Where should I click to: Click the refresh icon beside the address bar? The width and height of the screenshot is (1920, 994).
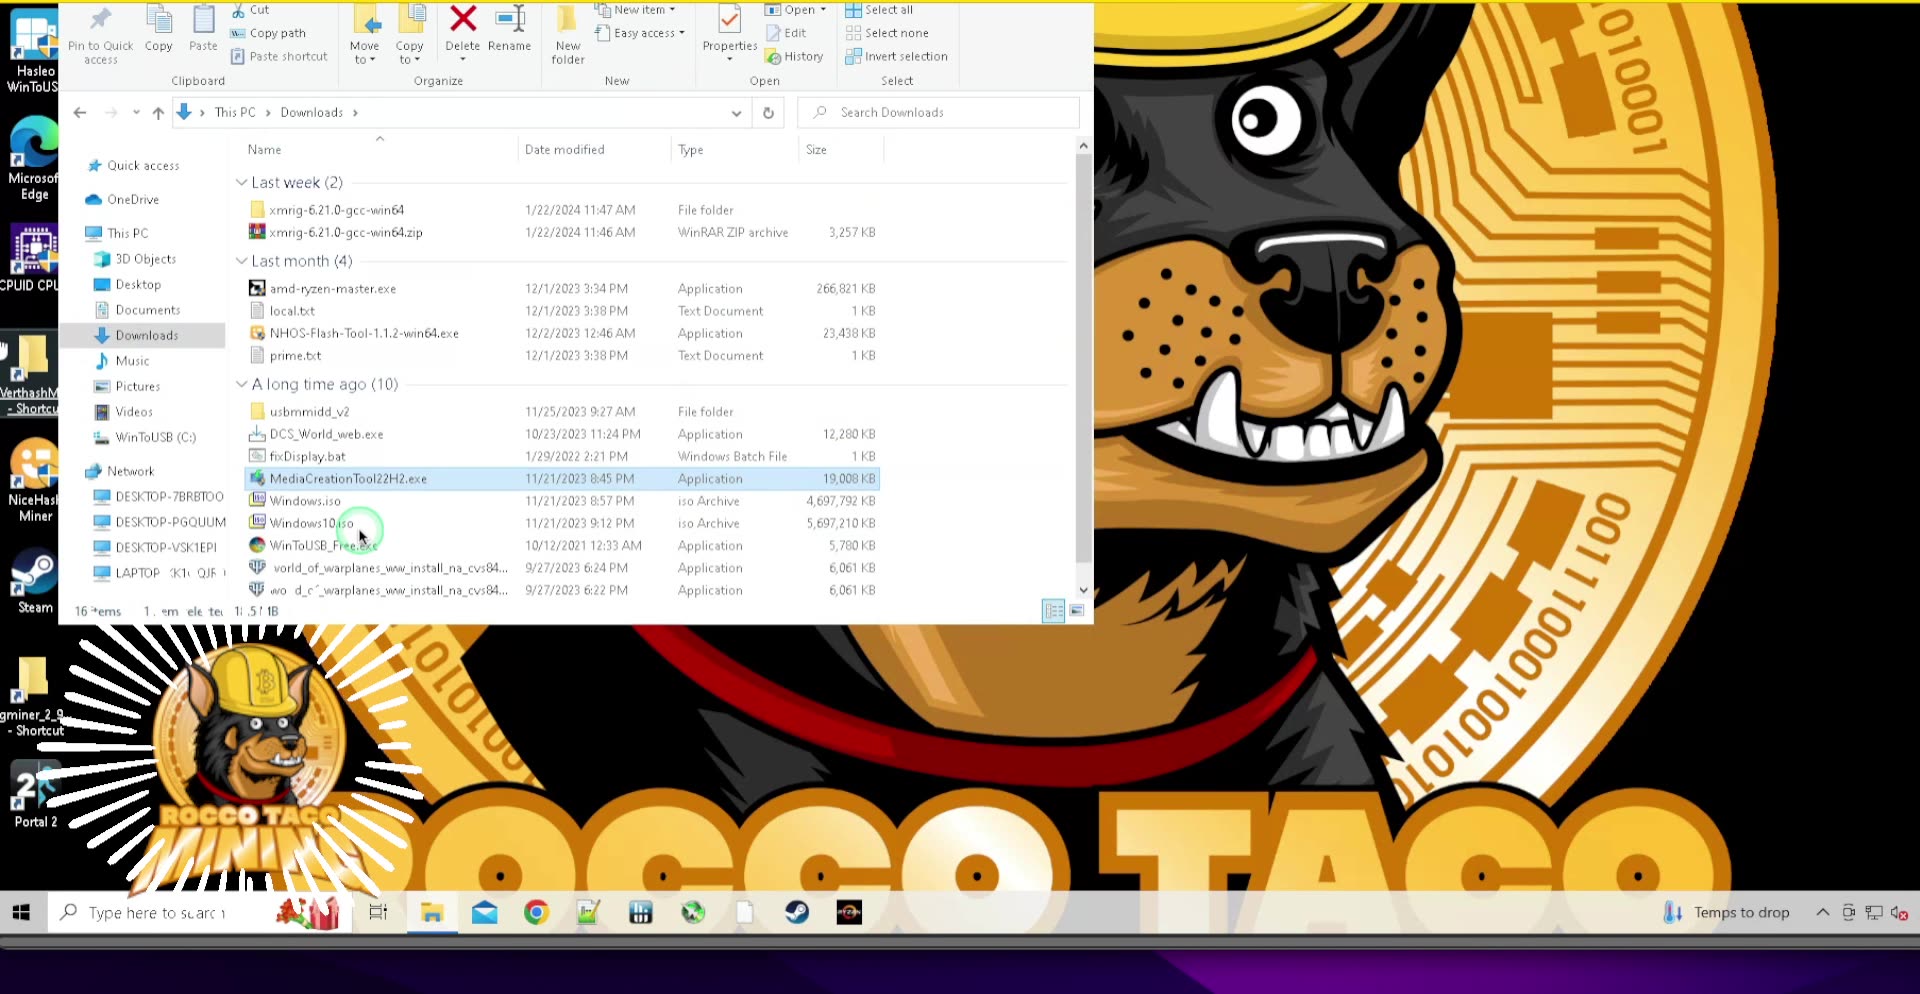(x=768, y=112)
